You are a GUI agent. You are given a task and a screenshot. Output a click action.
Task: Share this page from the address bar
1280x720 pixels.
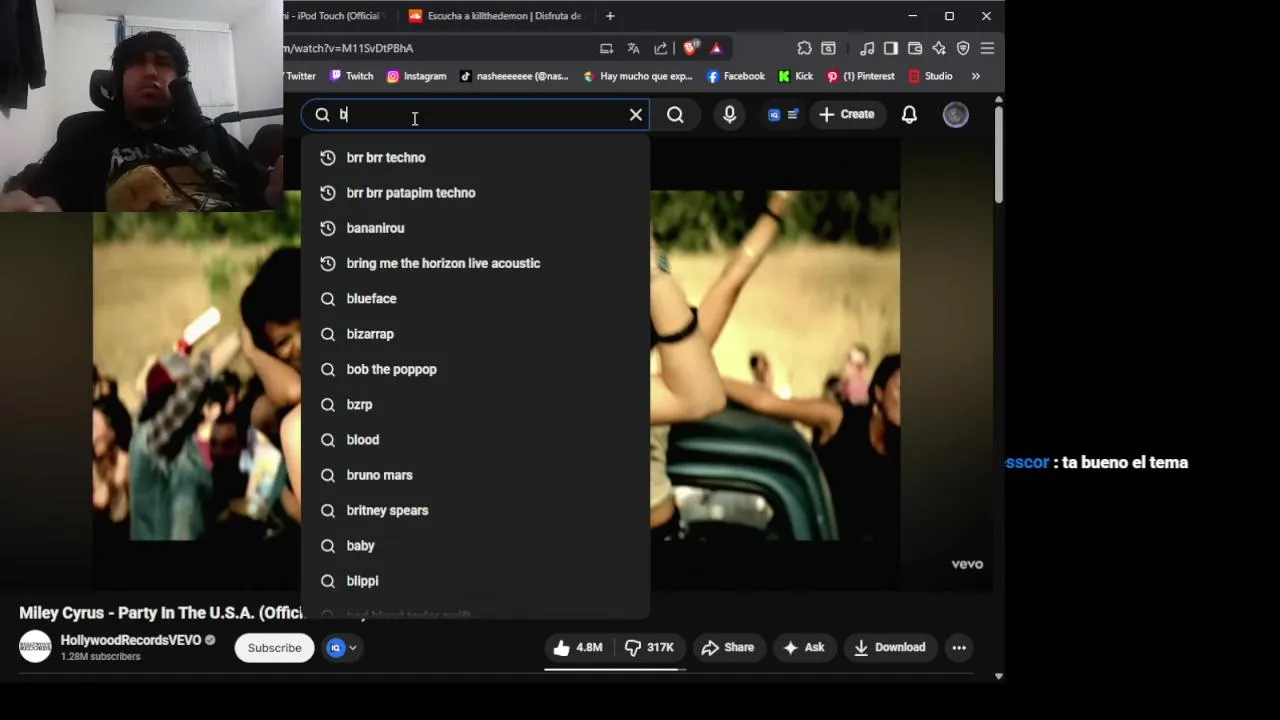(x=661, y=48)
